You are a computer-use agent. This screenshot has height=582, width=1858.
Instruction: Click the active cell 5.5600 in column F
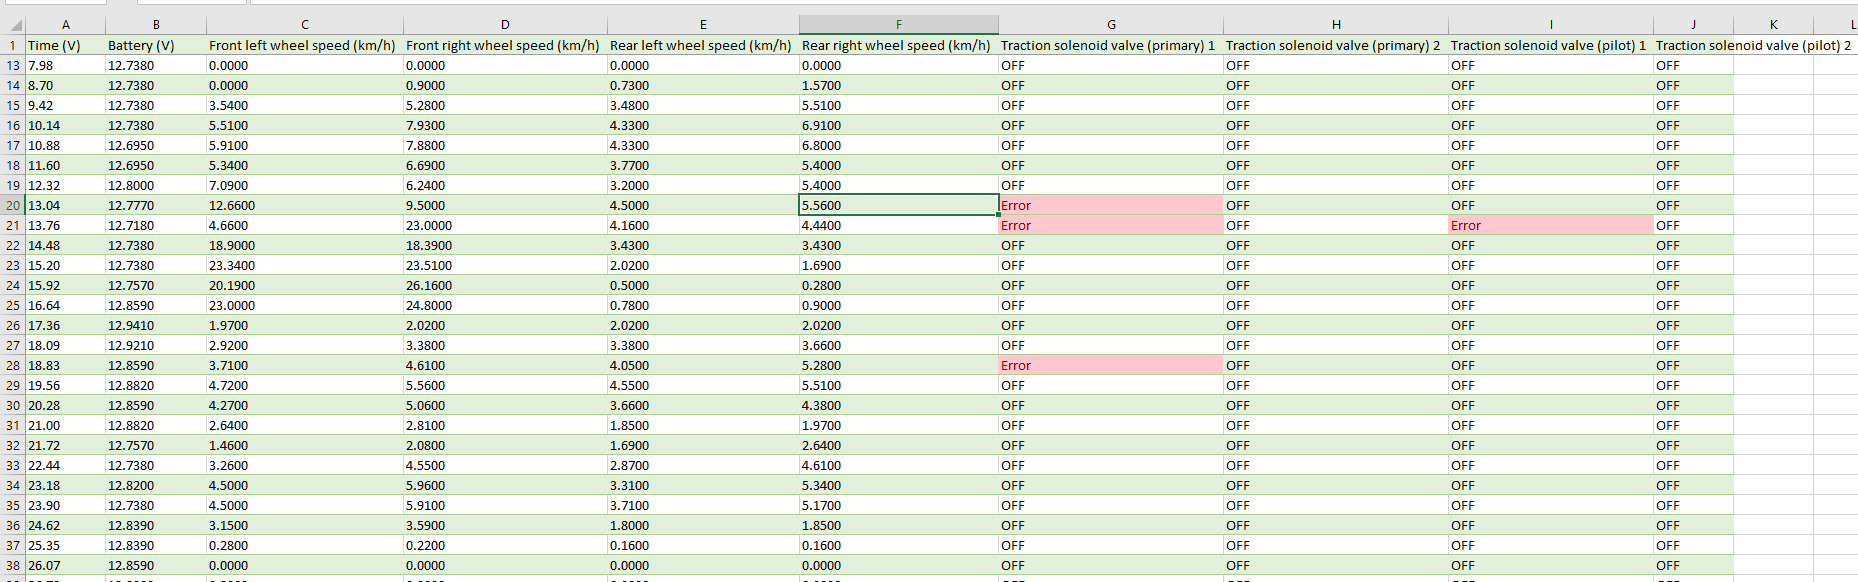click(x=899, y=205)
